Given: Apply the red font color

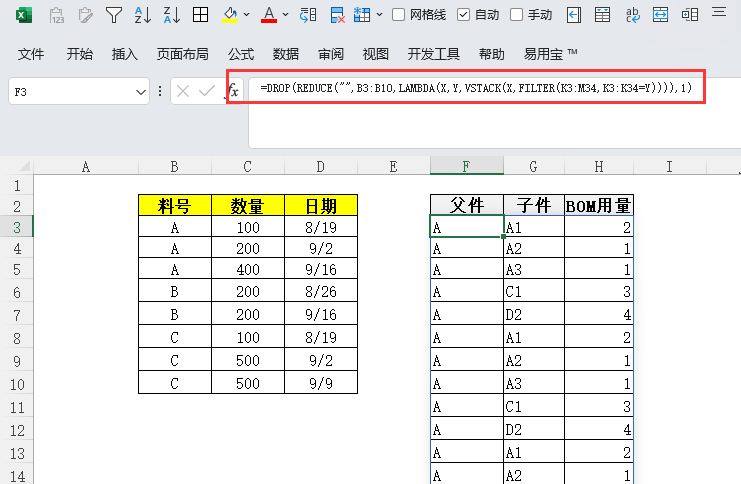Looking at the screenshot, I should 269,15.
